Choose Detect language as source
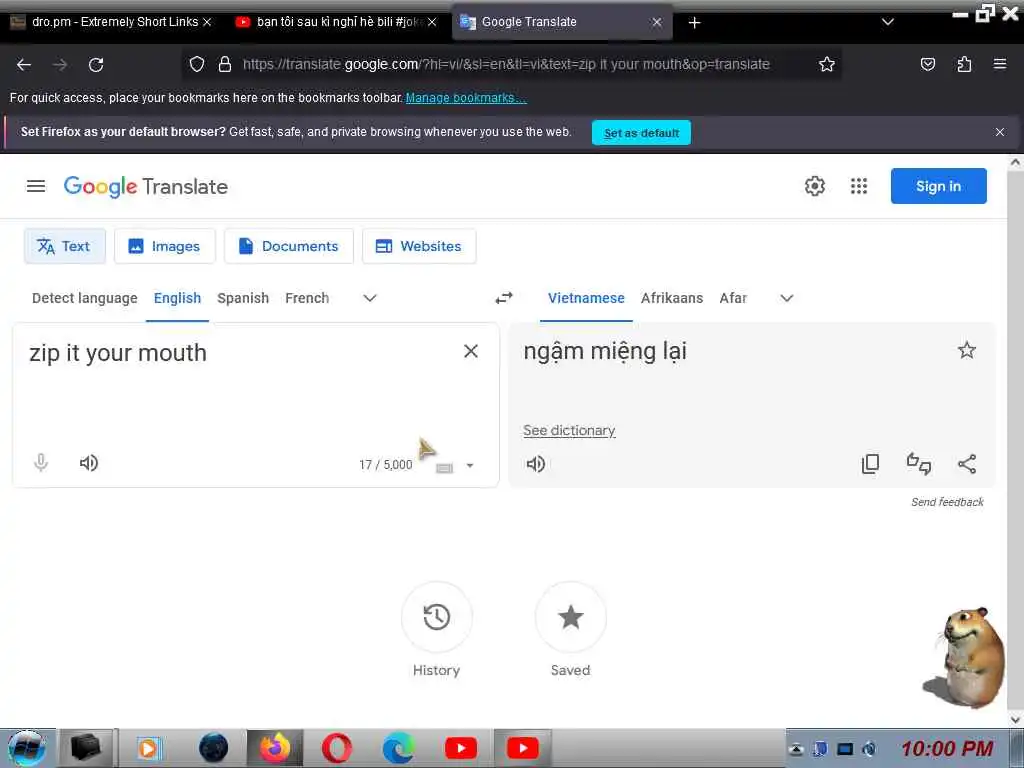This screenshot has height=768, width=1024. (x=85, y=298)
